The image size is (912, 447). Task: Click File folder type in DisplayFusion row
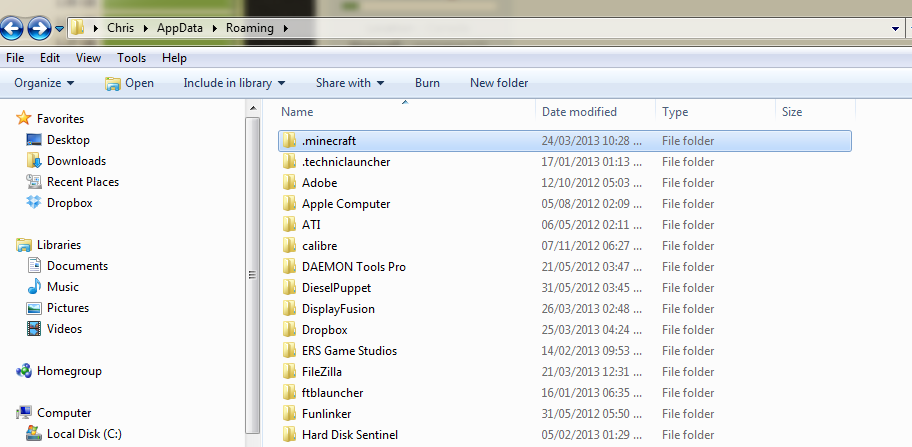[x=688, y=309]
